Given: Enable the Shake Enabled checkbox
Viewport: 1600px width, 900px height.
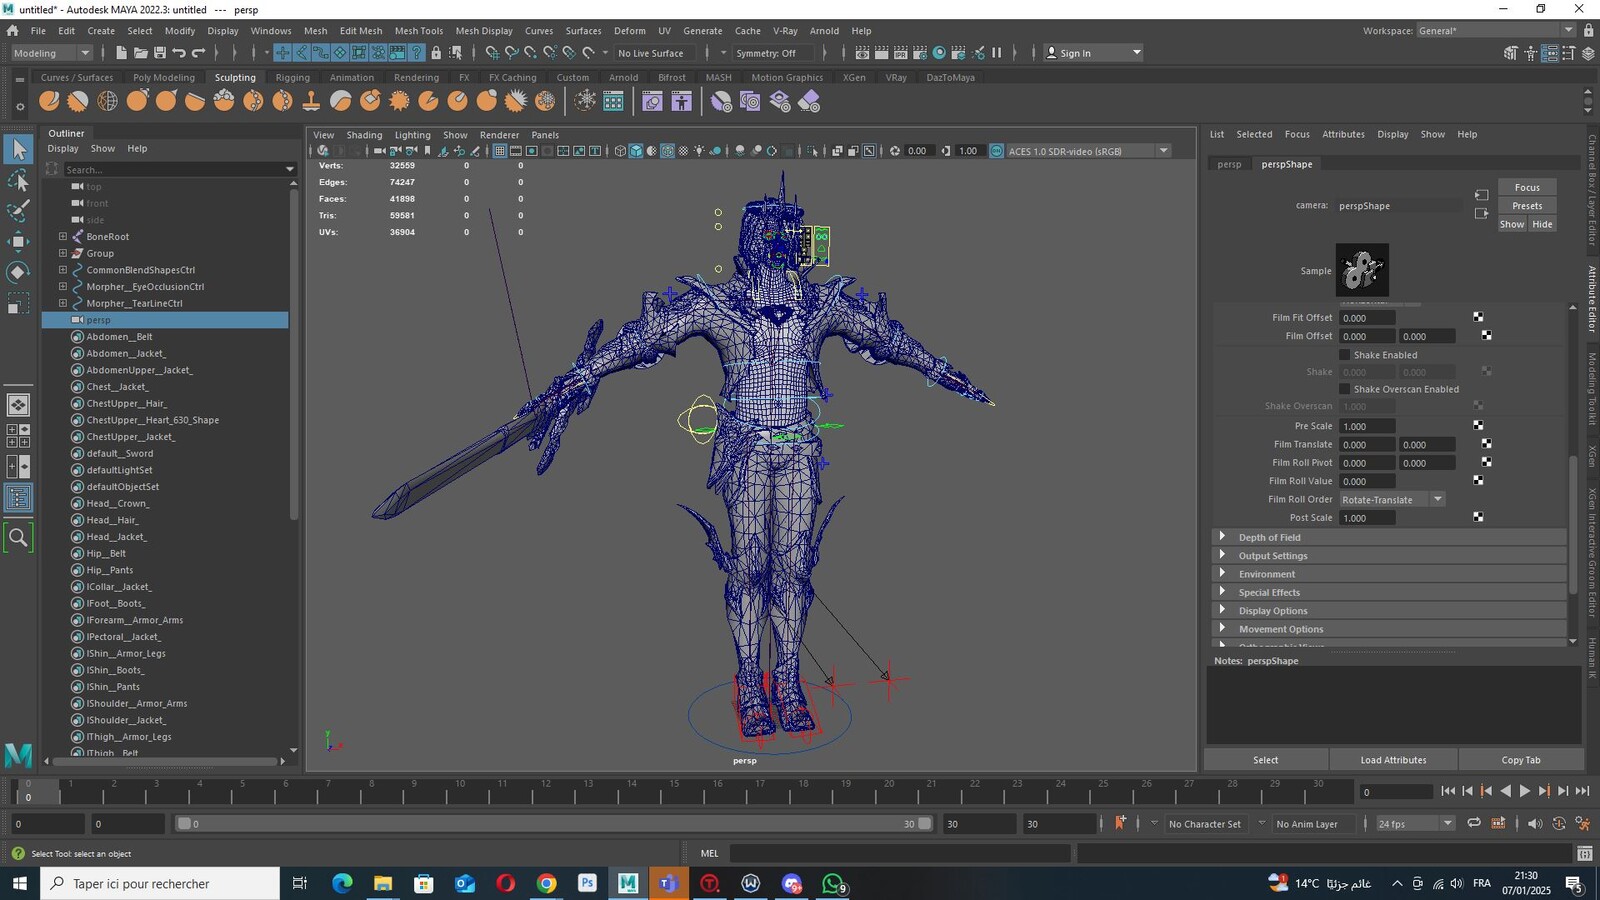Looking at the screenshot, I should pos(1345,355).
